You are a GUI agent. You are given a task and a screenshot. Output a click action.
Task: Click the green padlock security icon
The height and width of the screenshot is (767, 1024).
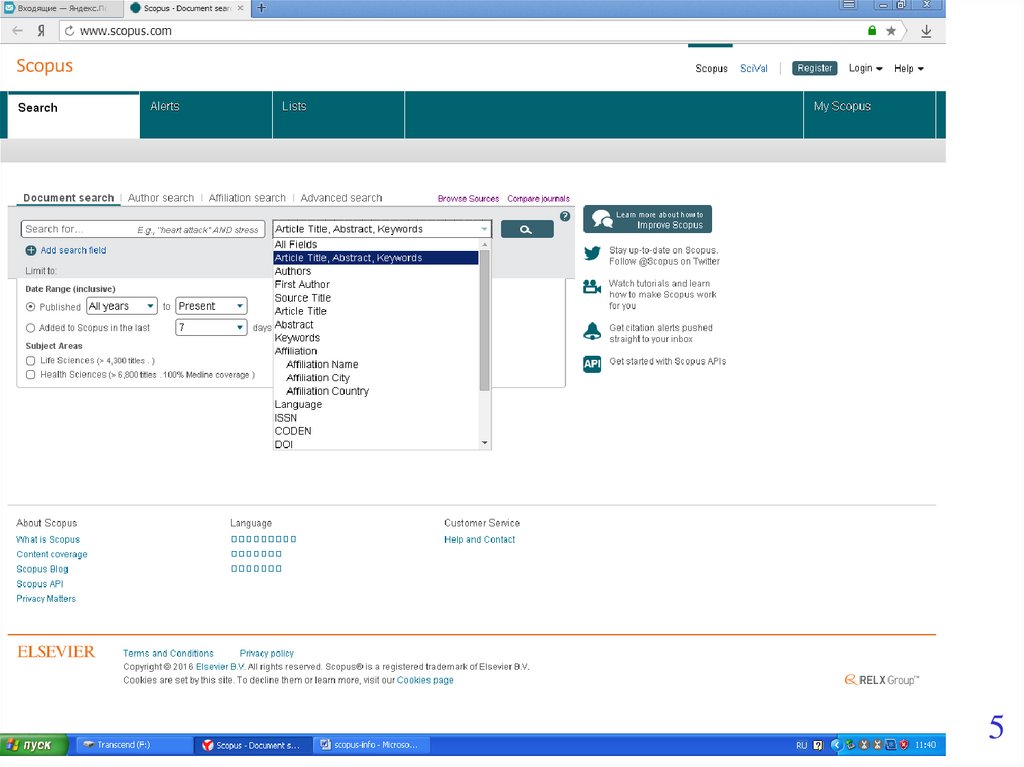pyautogui.click(x=872, y=30)
